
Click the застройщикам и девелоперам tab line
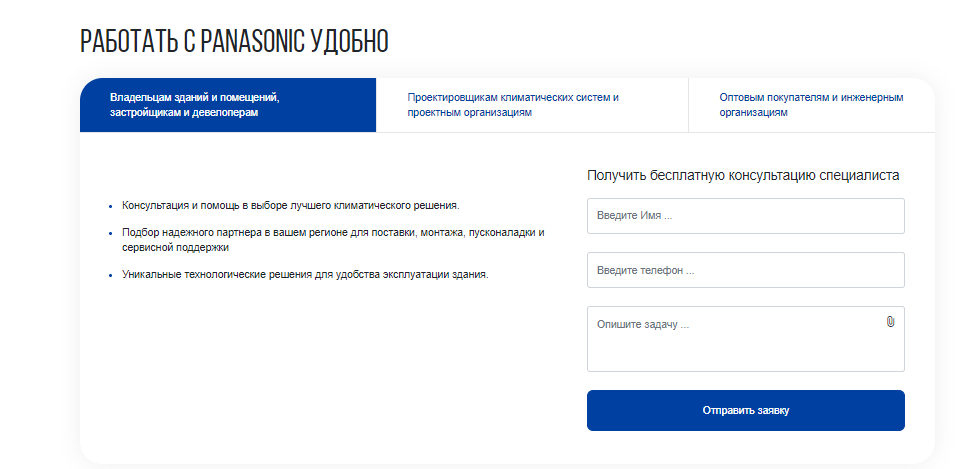(184, 113)
